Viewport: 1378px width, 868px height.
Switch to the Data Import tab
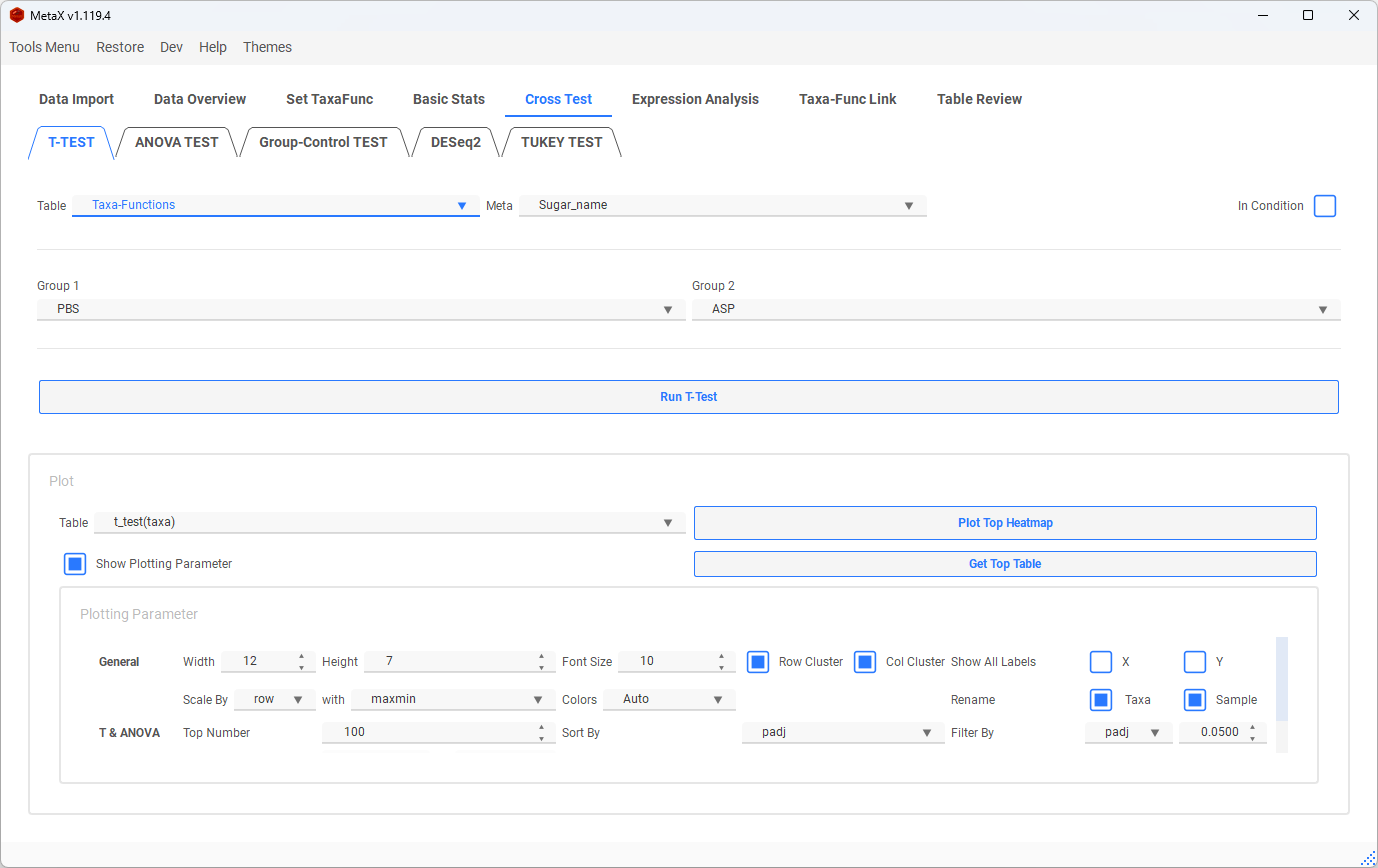pos(76,99)
